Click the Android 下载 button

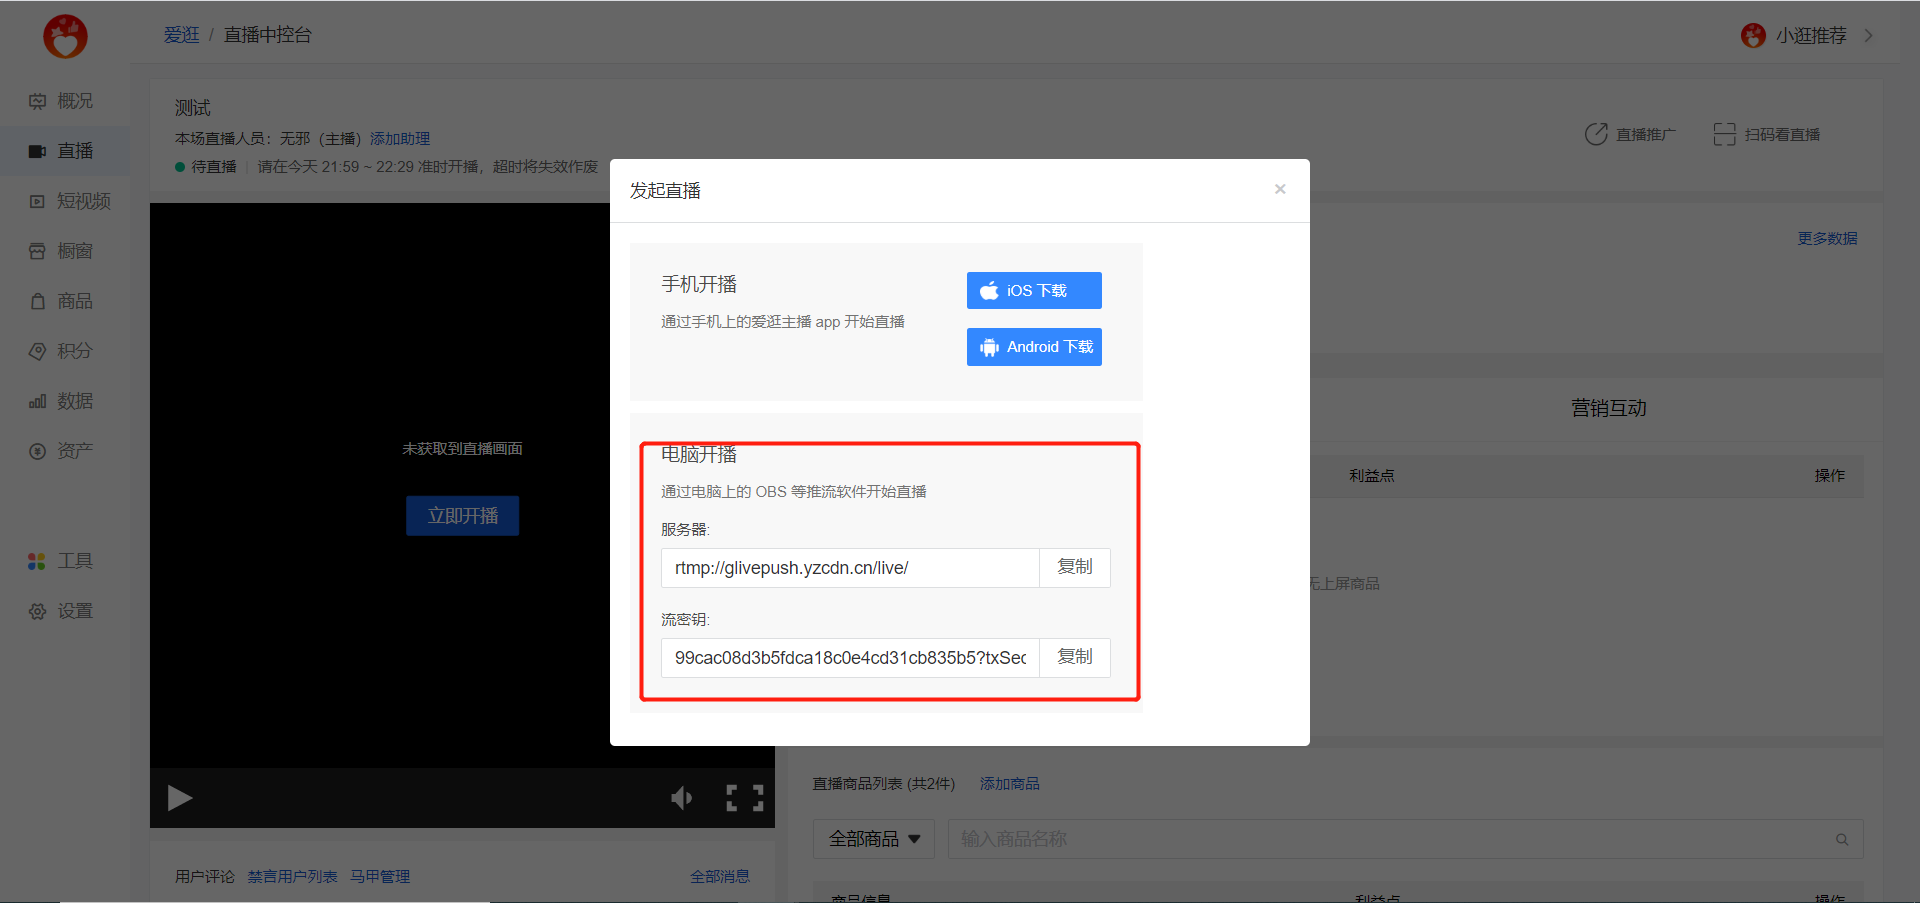[1034, 347]
